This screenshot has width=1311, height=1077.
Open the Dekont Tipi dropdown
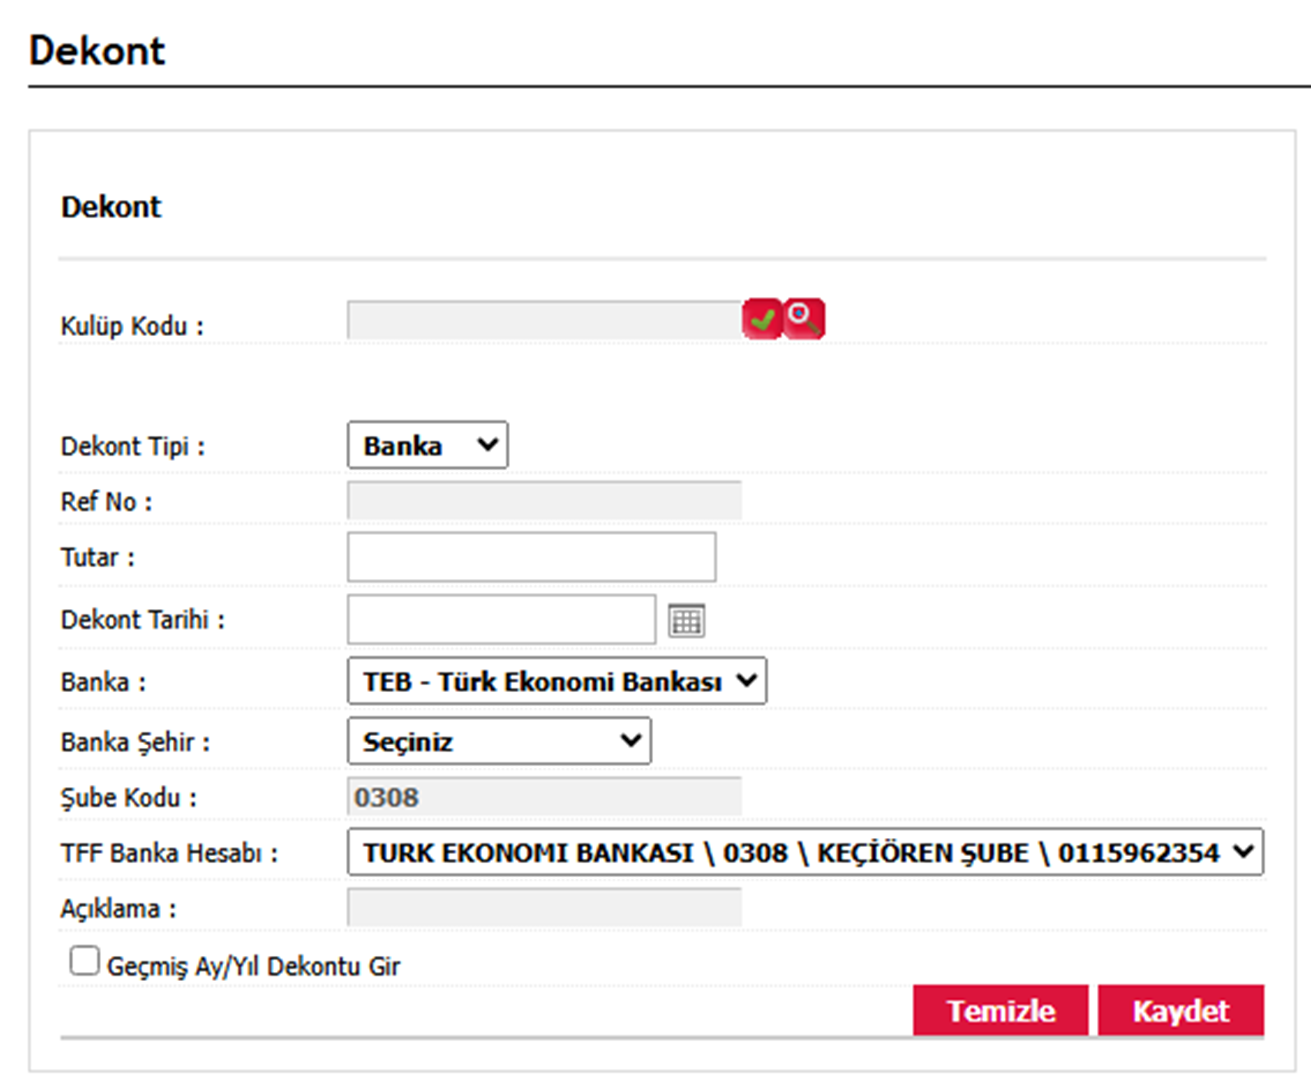tap(428, 446)
